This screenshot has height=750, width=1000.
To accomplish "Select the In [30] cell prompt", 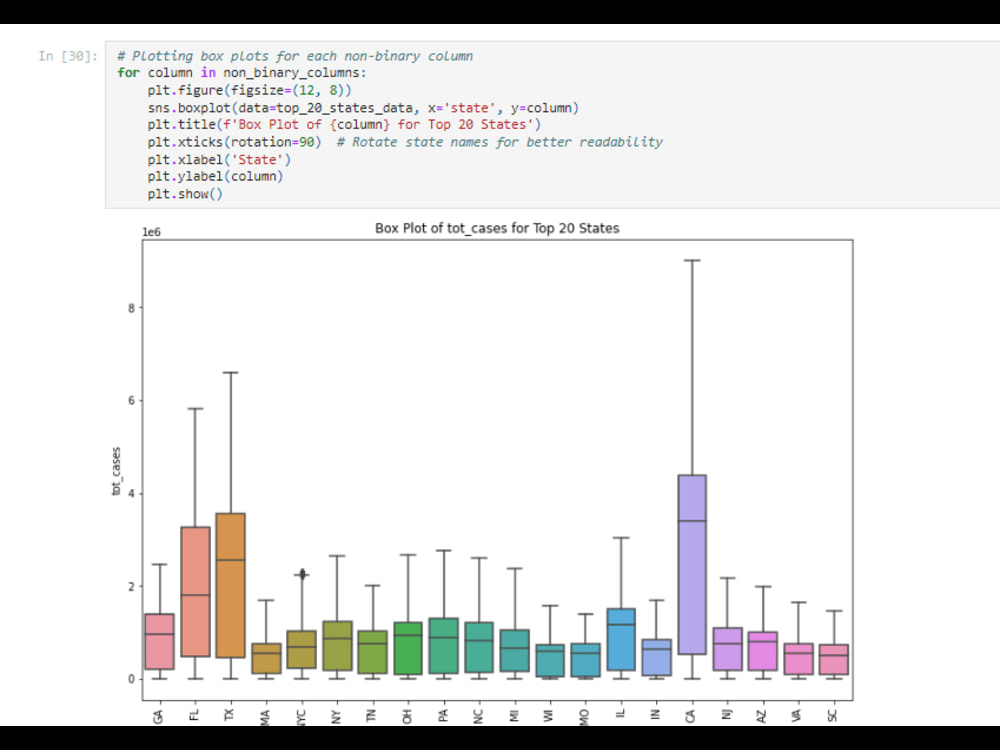I will point(65,56).
